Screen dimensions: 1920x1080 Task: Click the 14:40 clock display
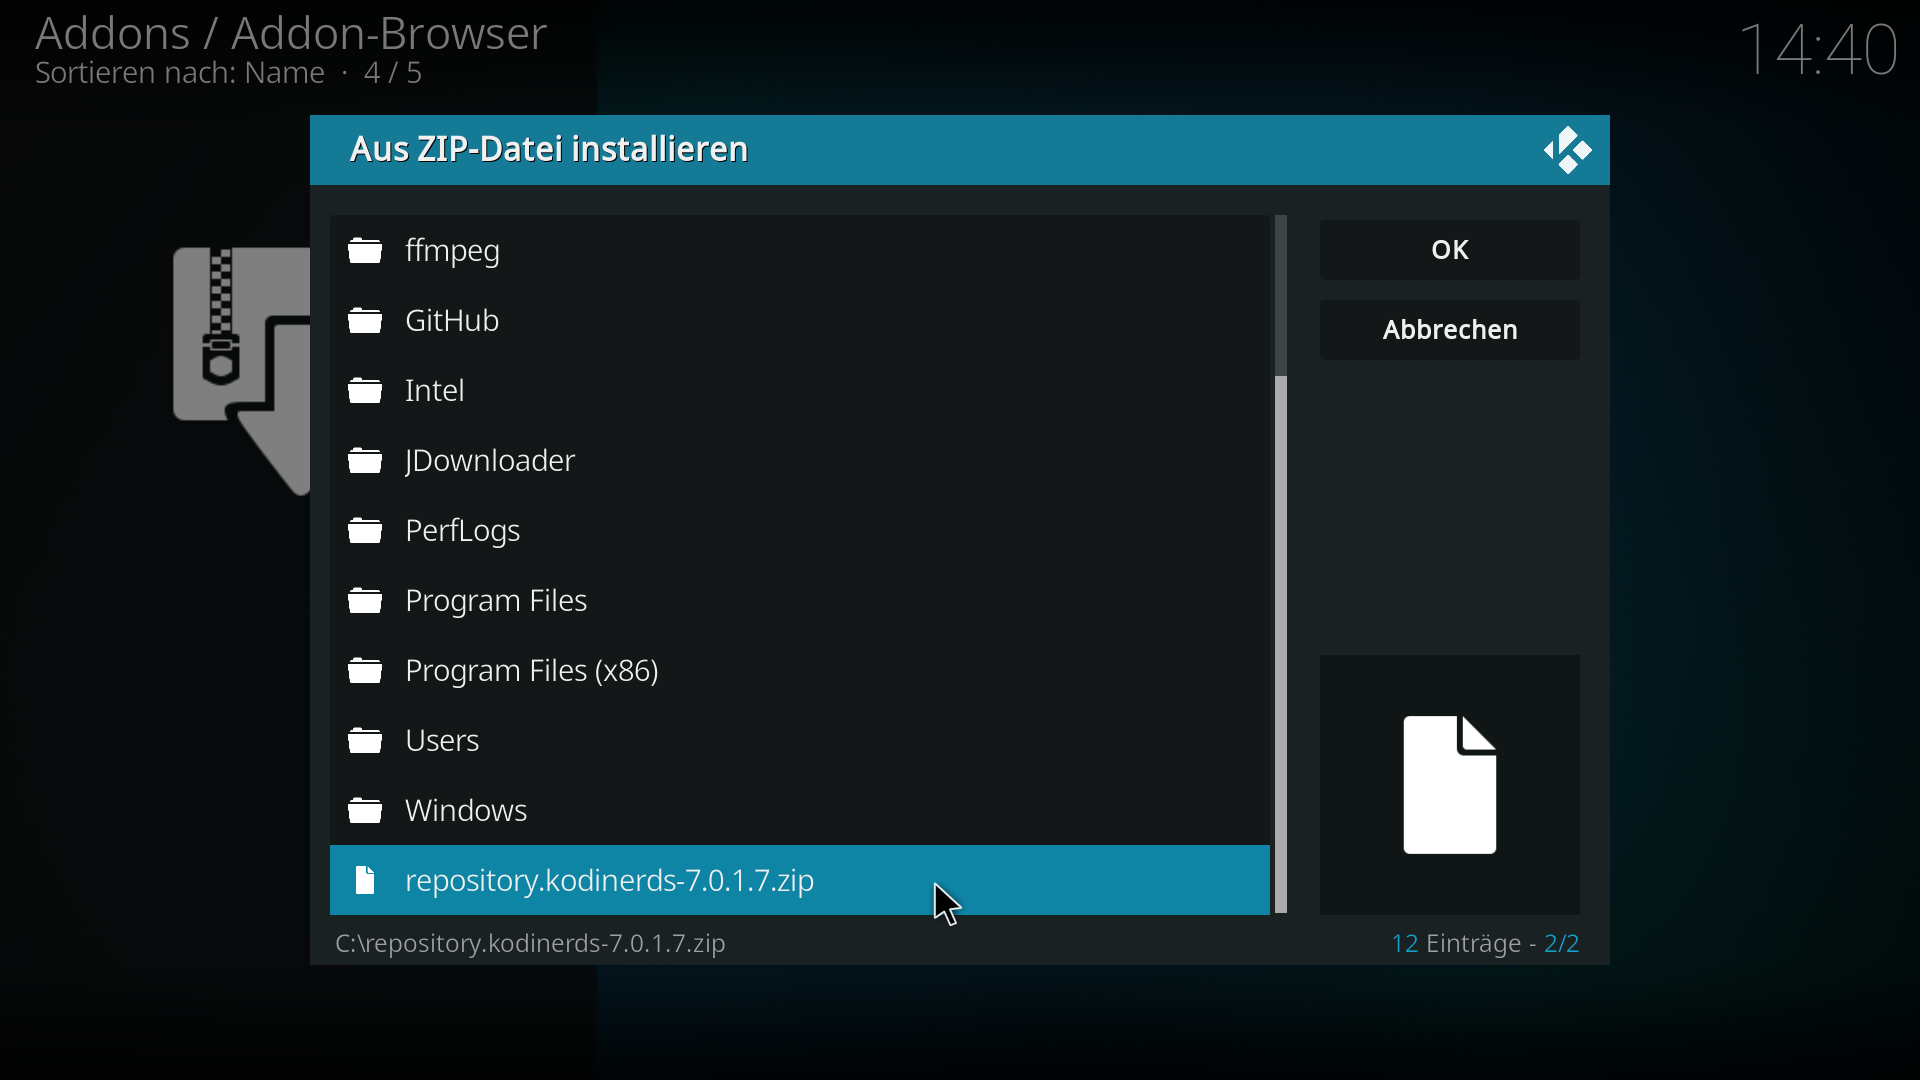click(1819, 49)
